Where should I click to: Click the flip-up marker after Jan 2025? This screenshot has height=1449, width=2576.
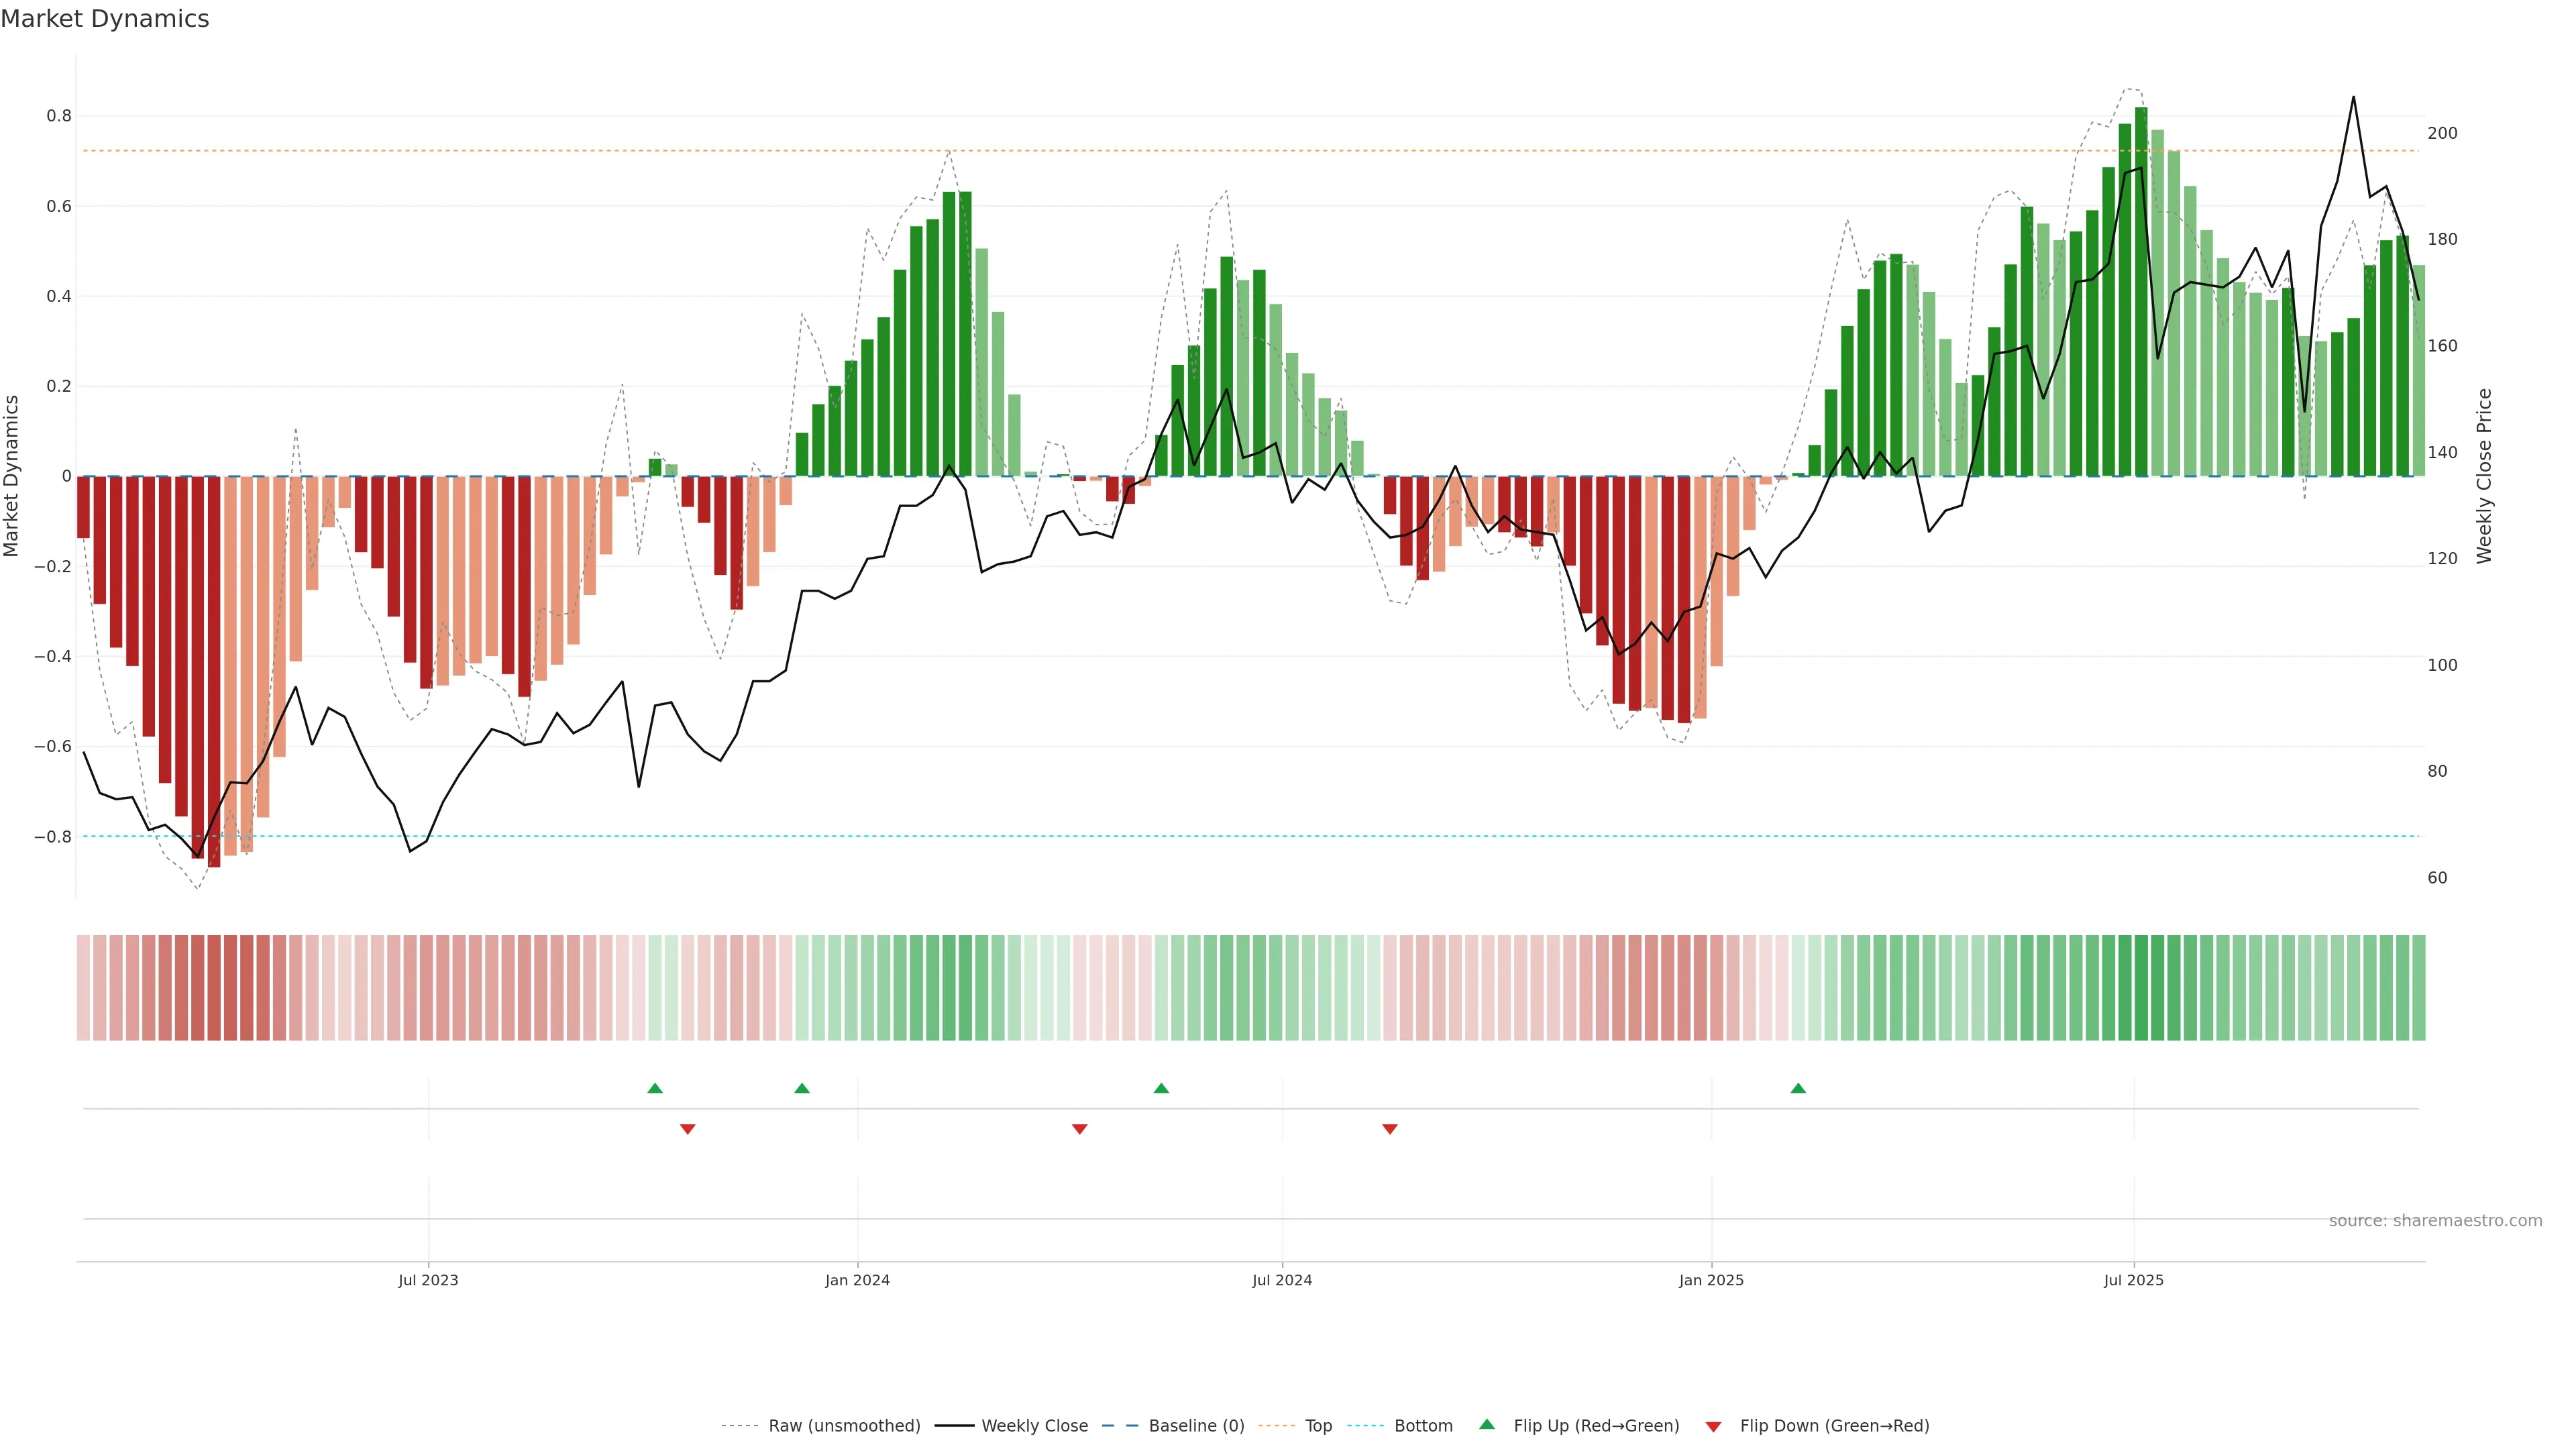(x=1798, y=1088)
